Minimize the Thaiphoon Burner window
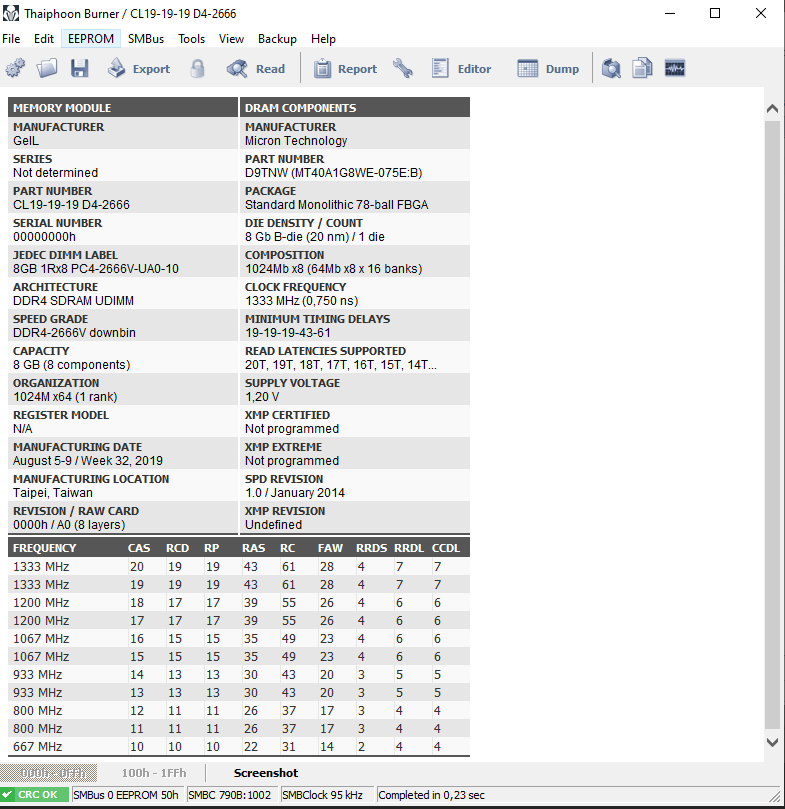 pyautogui.click(x=670, y=13)
